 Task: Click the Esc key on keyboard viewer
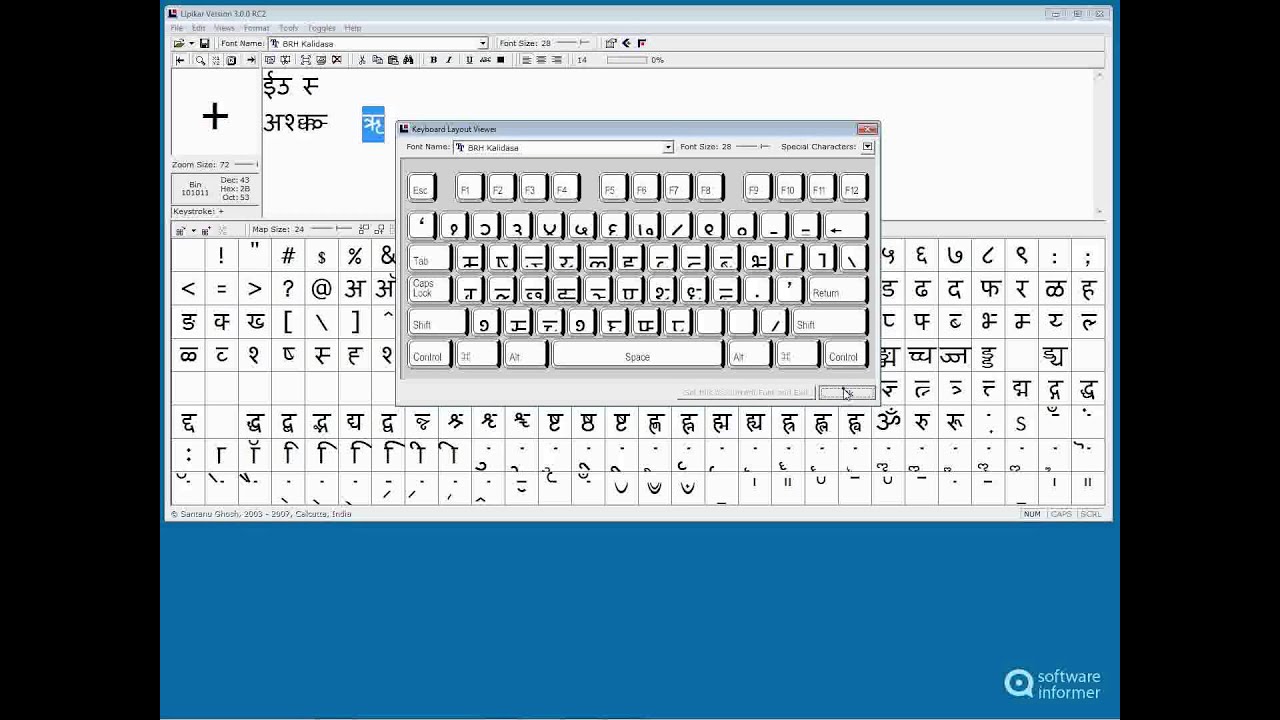421,189
